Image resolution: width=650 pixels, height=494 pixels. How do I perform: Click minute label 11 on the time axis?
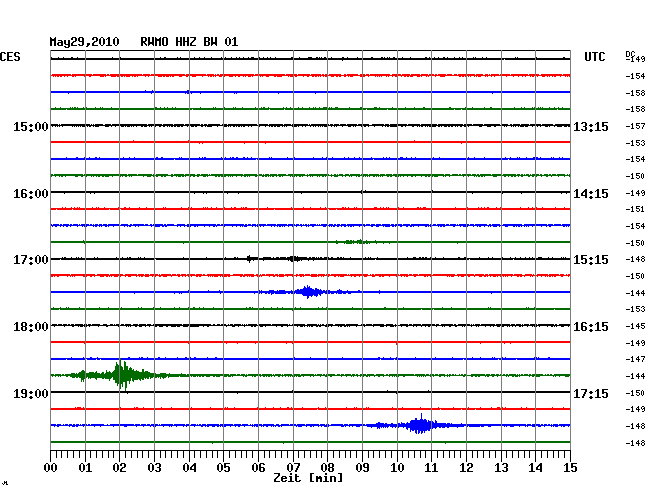[431, 467]
